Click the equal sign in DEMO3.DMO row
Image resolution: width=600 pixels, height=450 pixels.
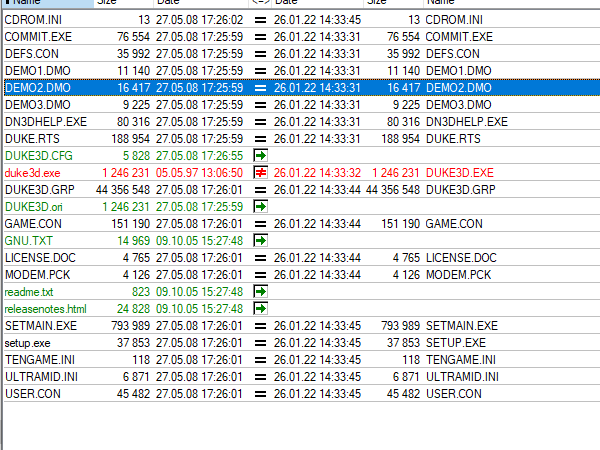pyautogui.click(x=260, y=105)
